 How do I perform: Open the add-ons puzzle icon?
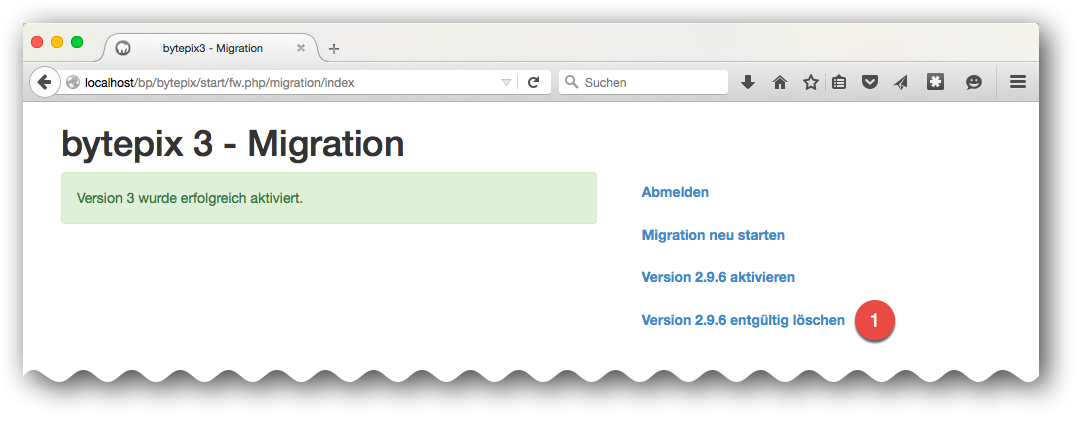(935, 82)
